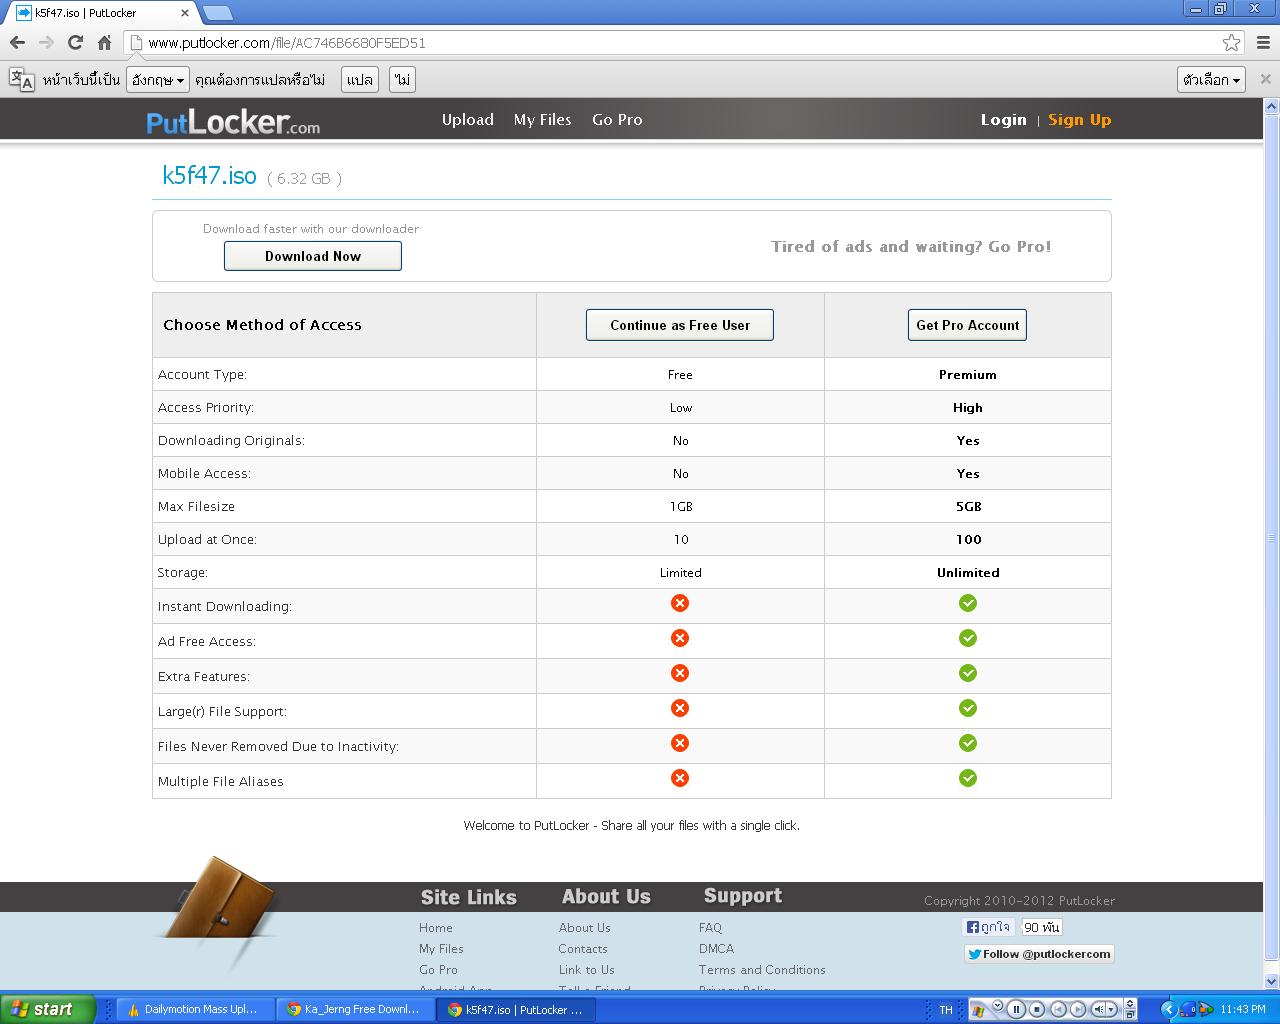1280x1024 pixels.
Task: Click the 'Choose Method of Access' heading
Action: coord(262,325)
